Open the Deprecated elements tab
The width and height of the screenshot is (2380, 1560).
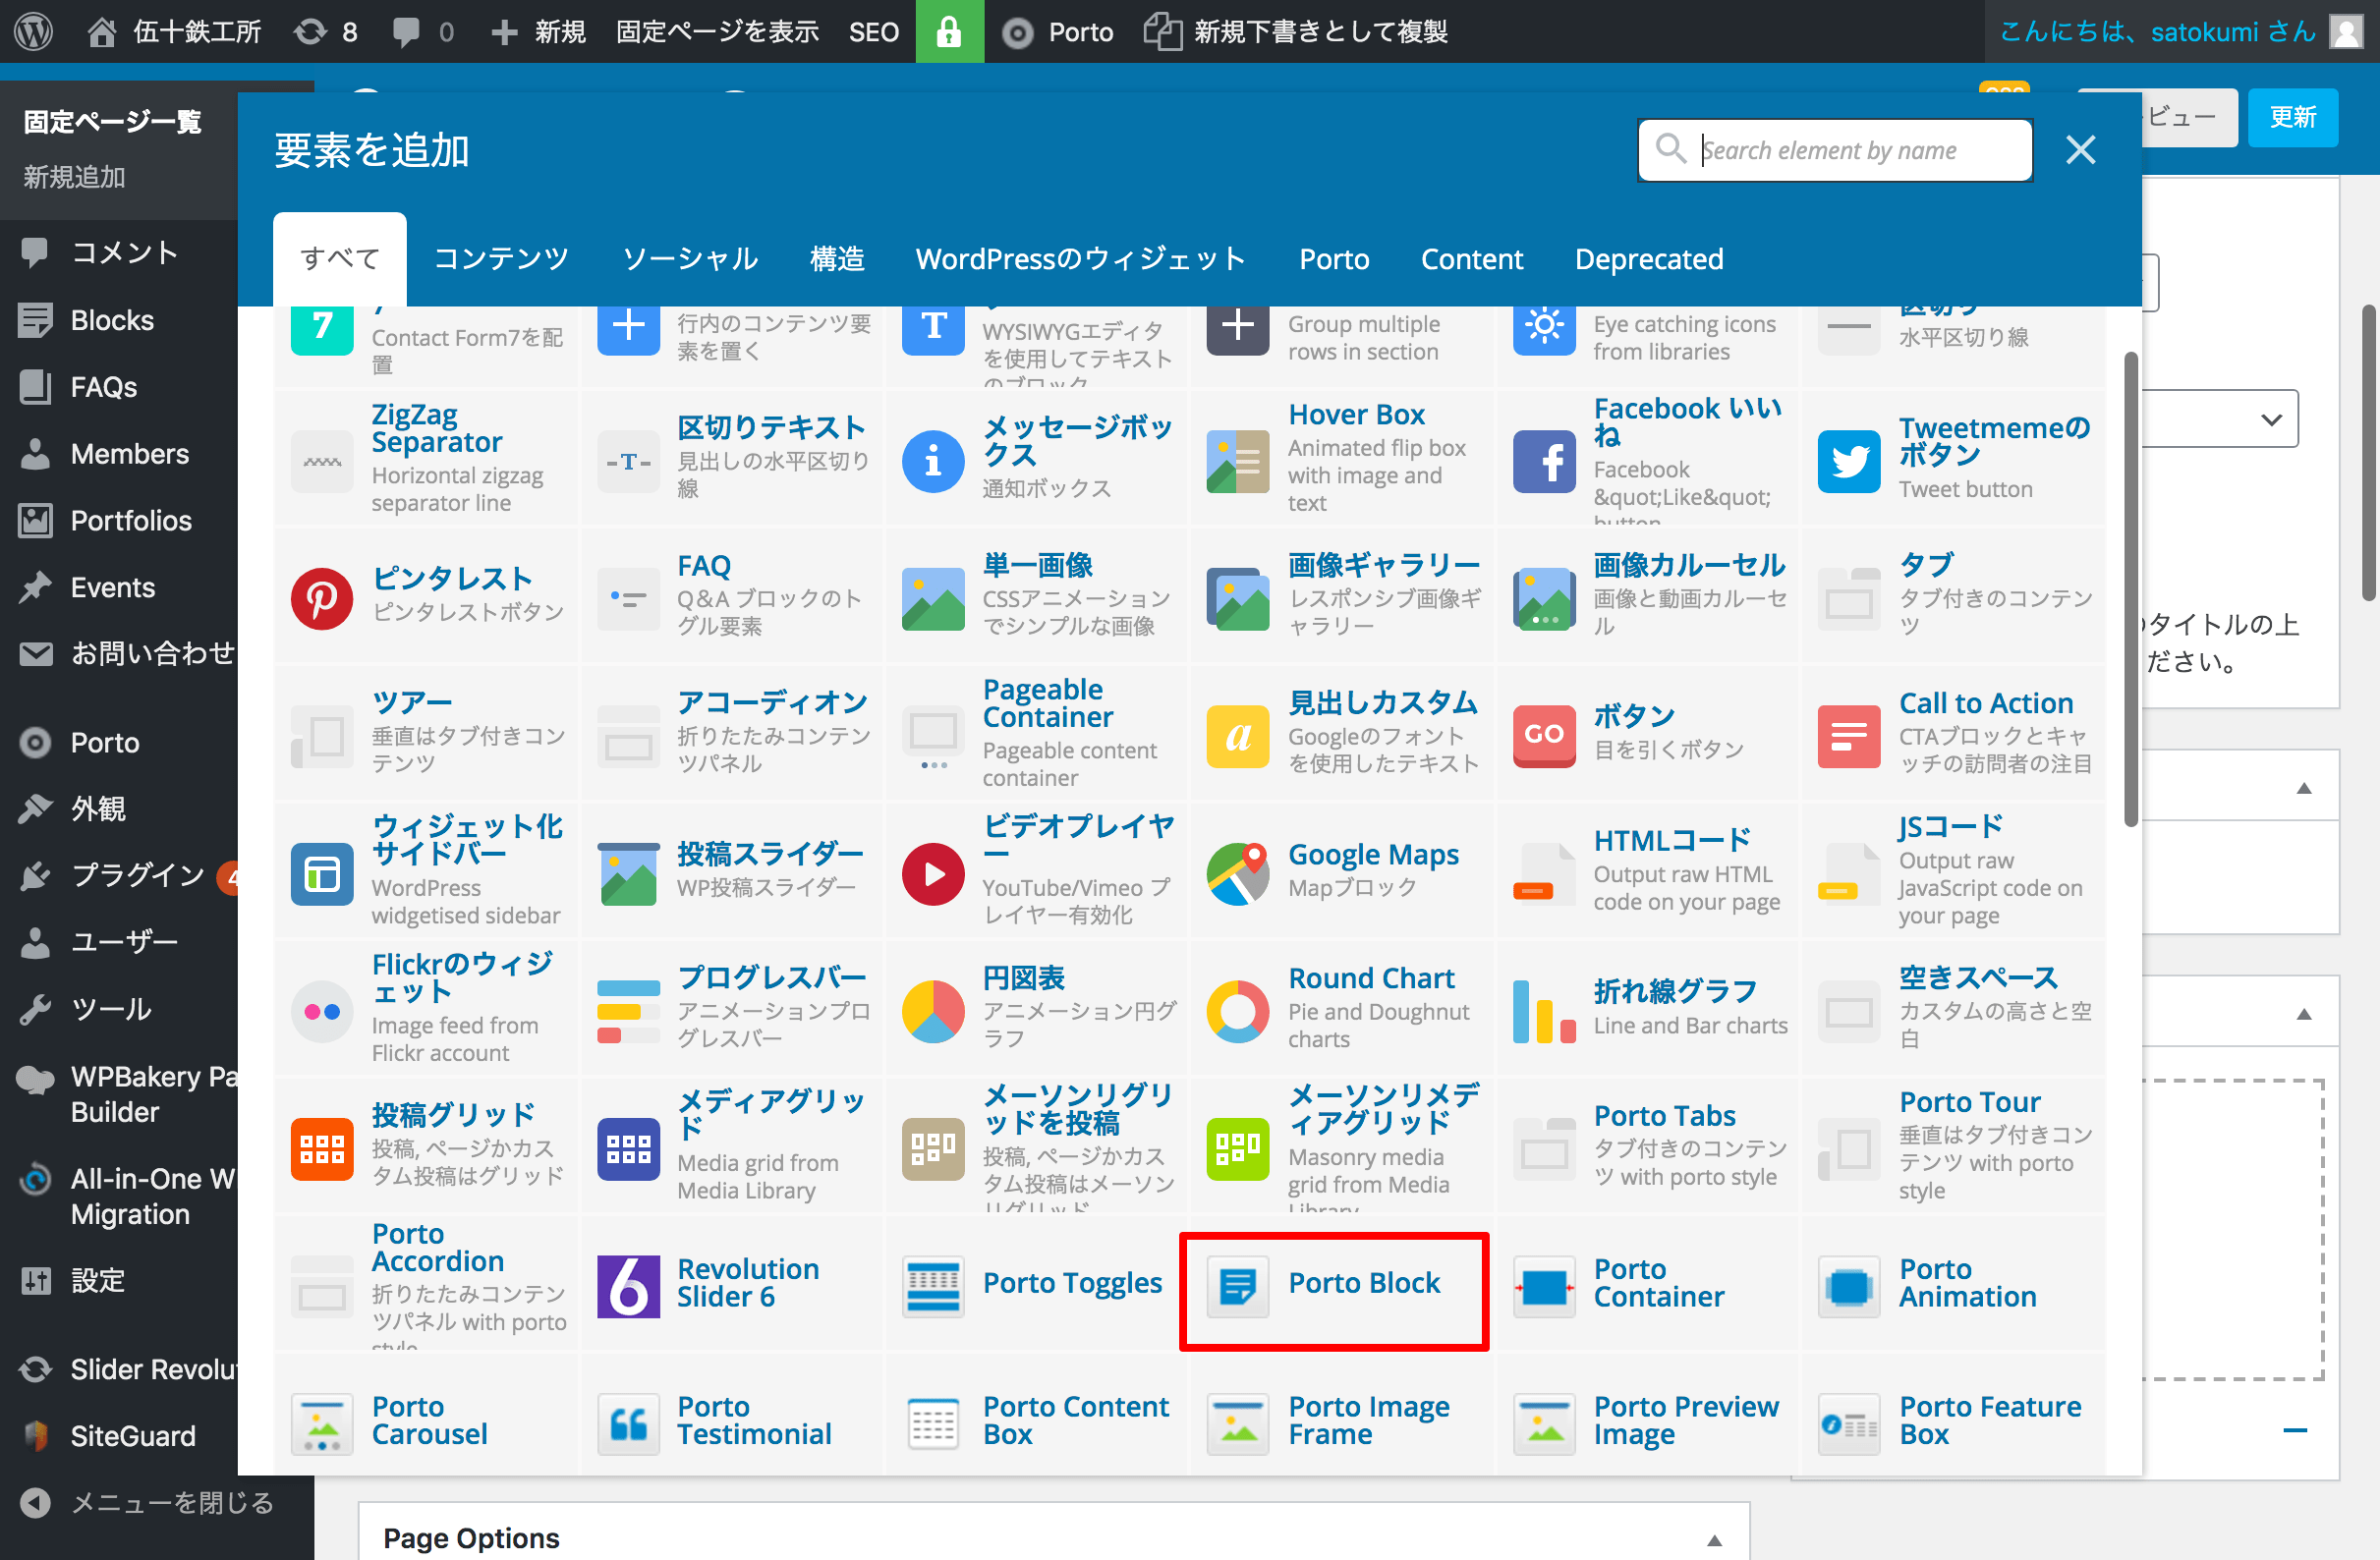point(1648,259)
